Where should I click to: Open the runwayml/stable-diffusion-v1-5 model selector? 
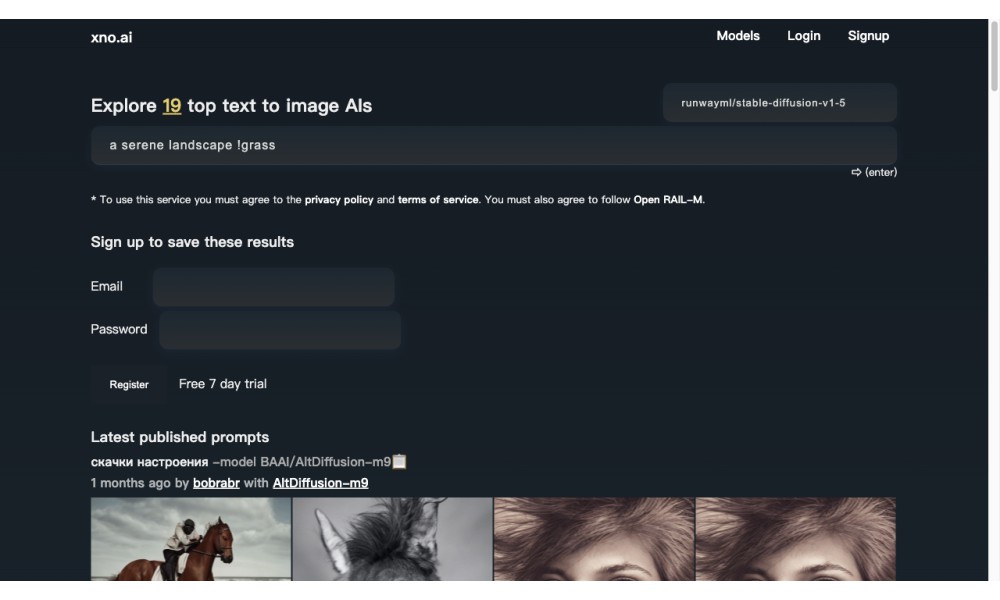point(779,103)
